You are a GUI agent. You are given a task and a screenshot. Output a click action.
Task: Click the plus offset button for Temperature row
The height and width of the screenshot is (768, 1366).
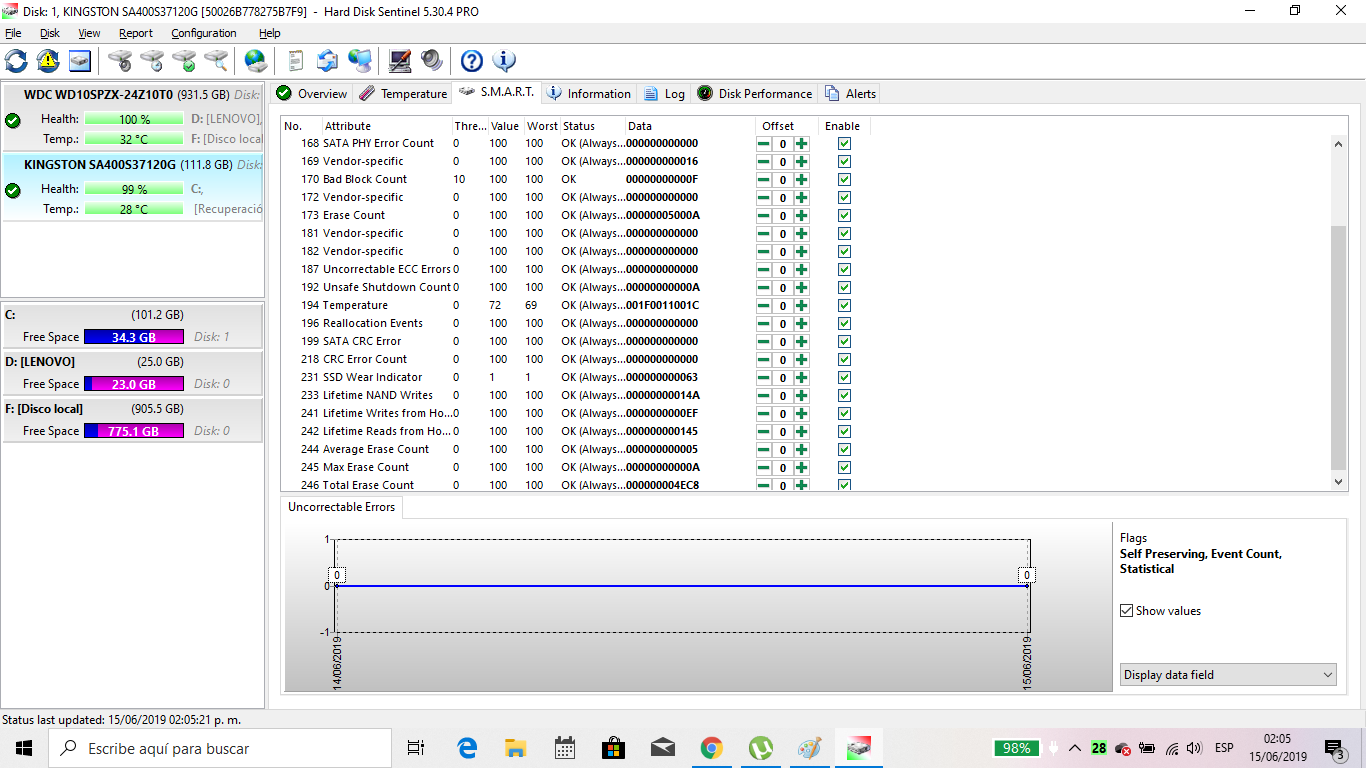802,306
